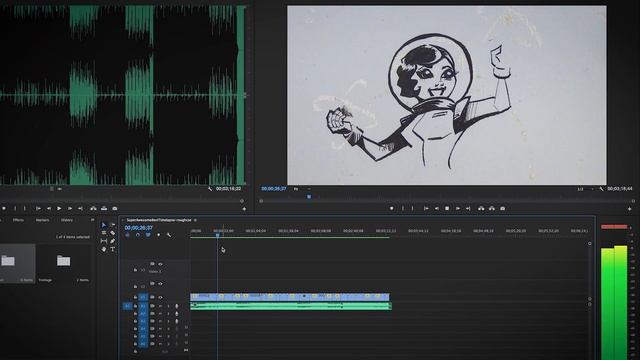Select the Type tool
This screenshot has height=360, width=640.
(113, 249)
